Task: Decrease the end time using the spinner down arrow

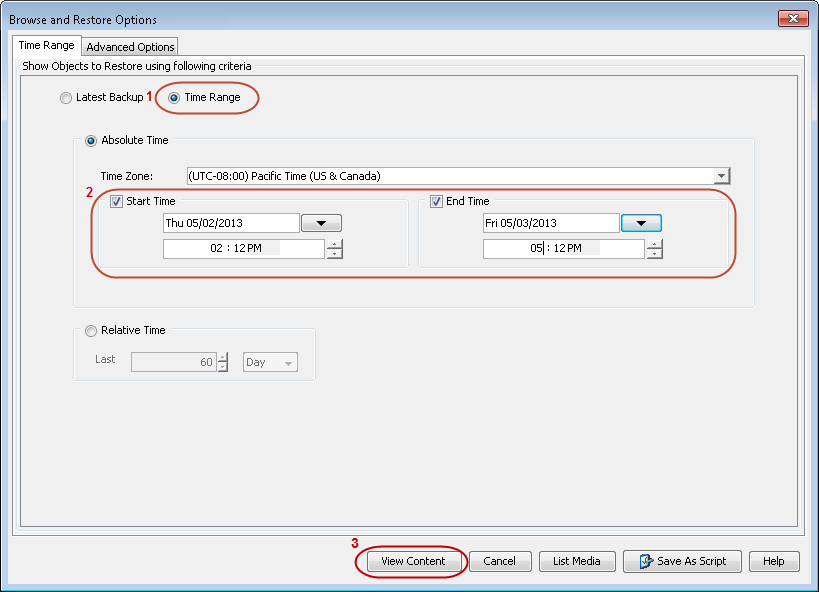Action: point(655,252)
